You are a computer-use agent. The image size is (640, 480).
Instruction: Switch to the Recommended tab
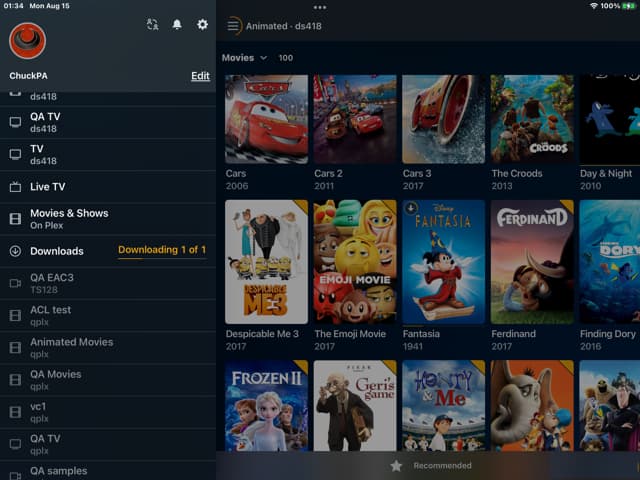(x=431, y=466)
